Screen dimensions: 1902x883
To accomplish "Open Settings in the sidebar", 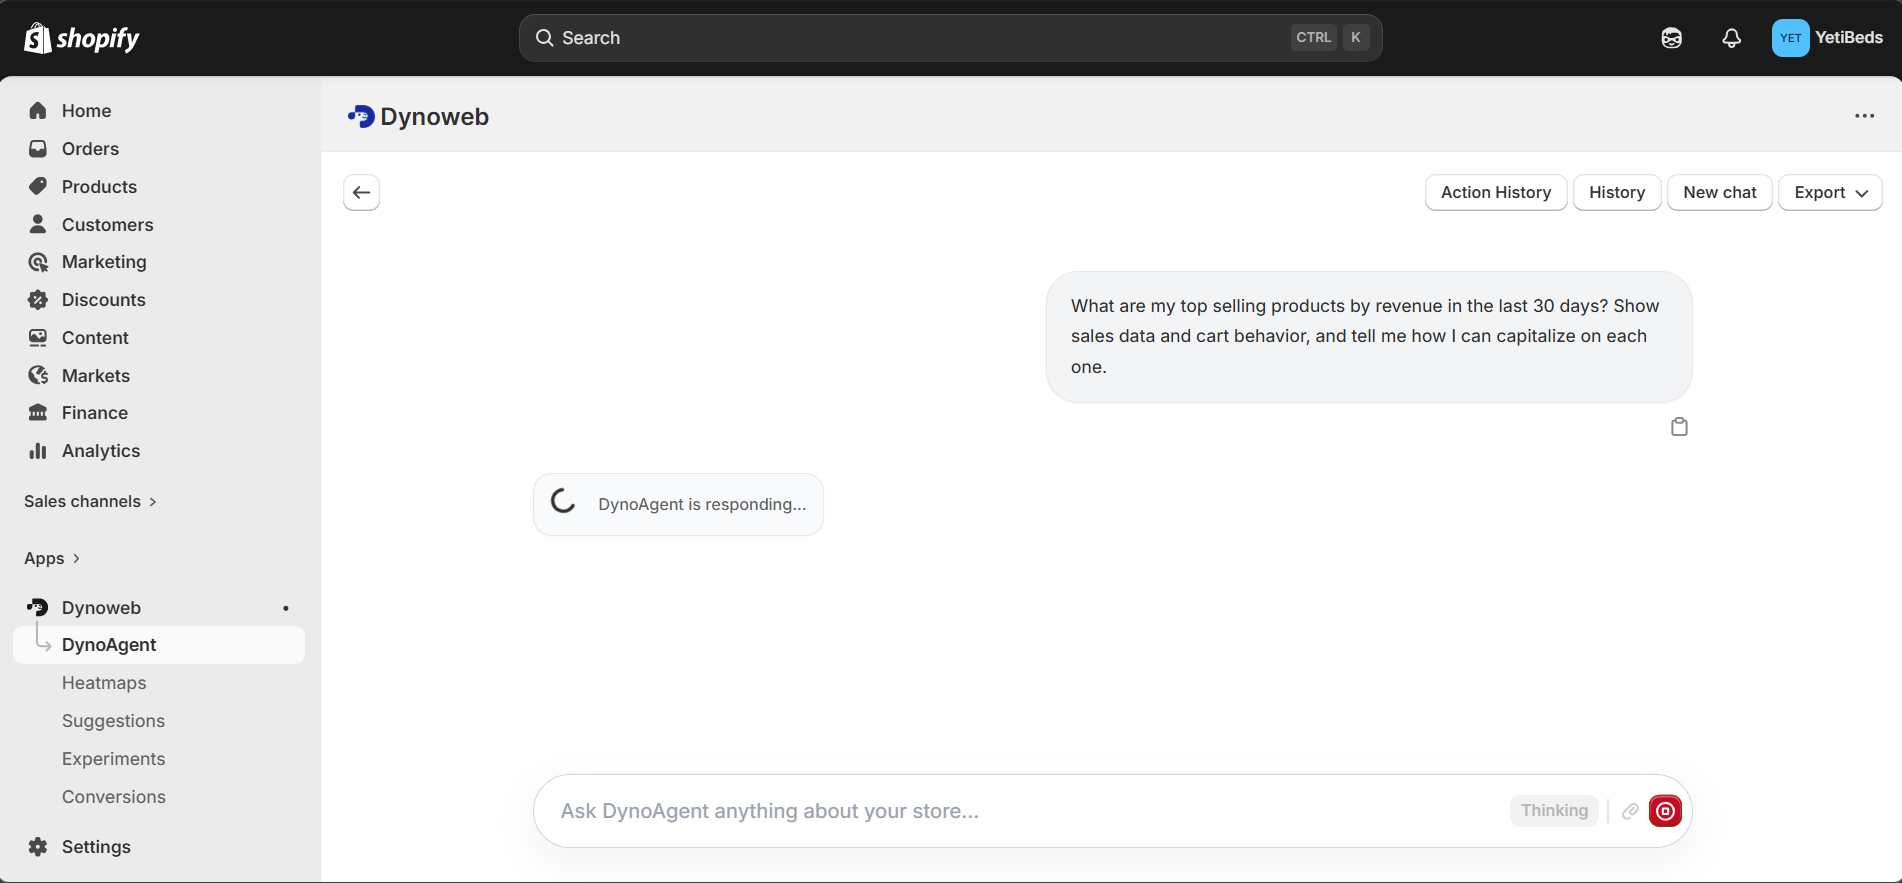I will tap(96, 847).
